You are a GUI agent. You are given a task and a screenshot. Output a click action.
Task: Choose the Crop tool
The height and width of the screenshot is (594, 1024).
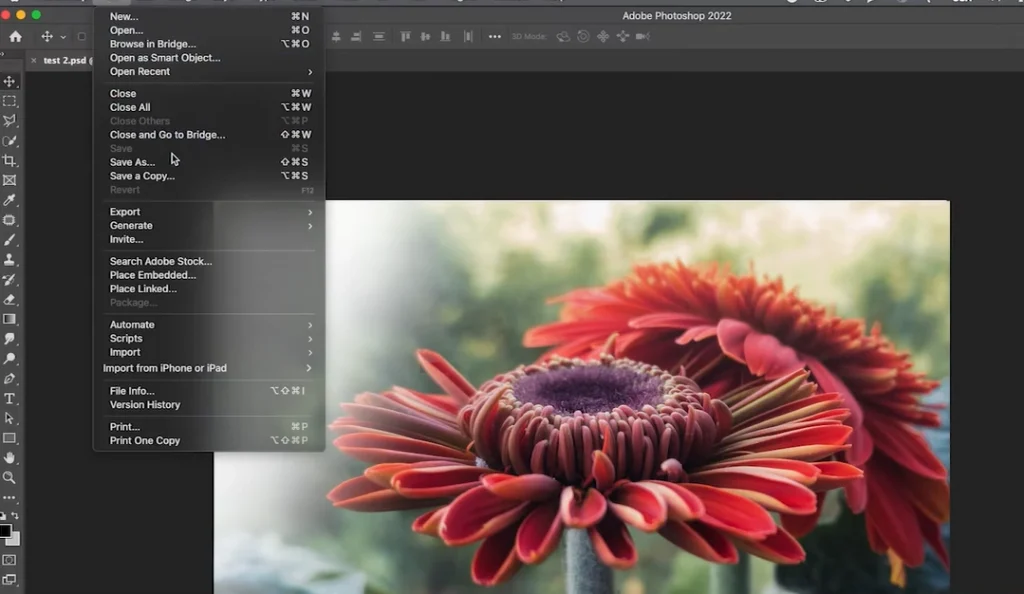click(x=10, y=160)
